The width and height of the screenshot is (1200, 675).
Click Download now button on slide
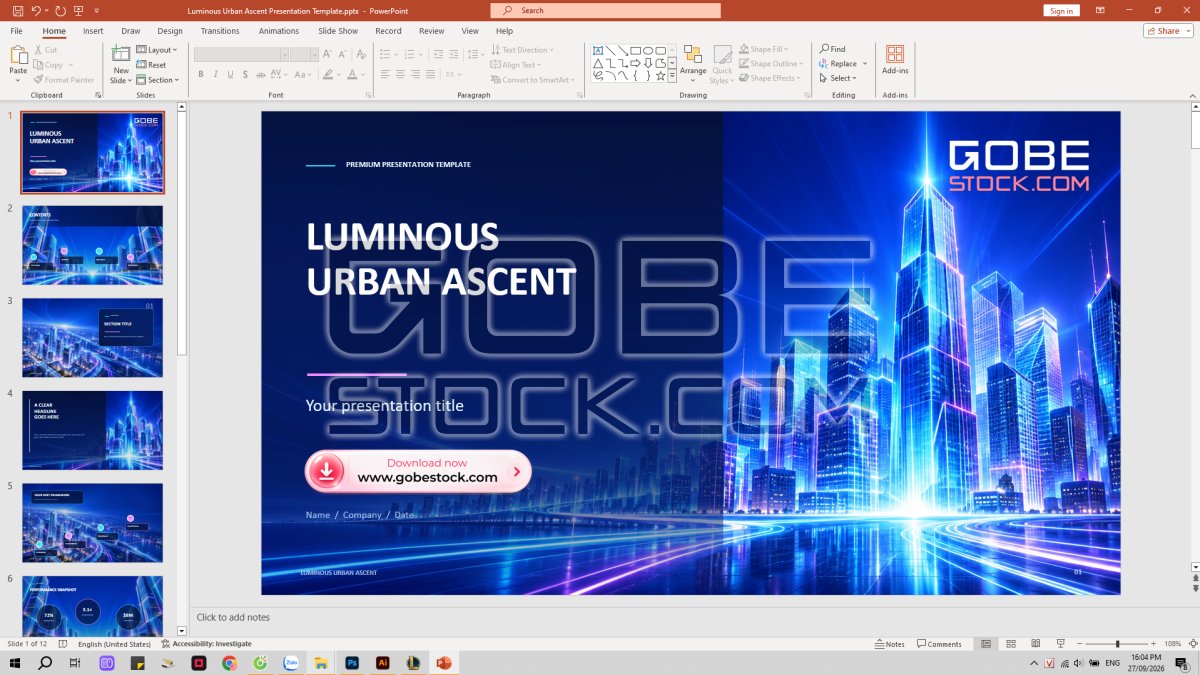tap(418, 471)
